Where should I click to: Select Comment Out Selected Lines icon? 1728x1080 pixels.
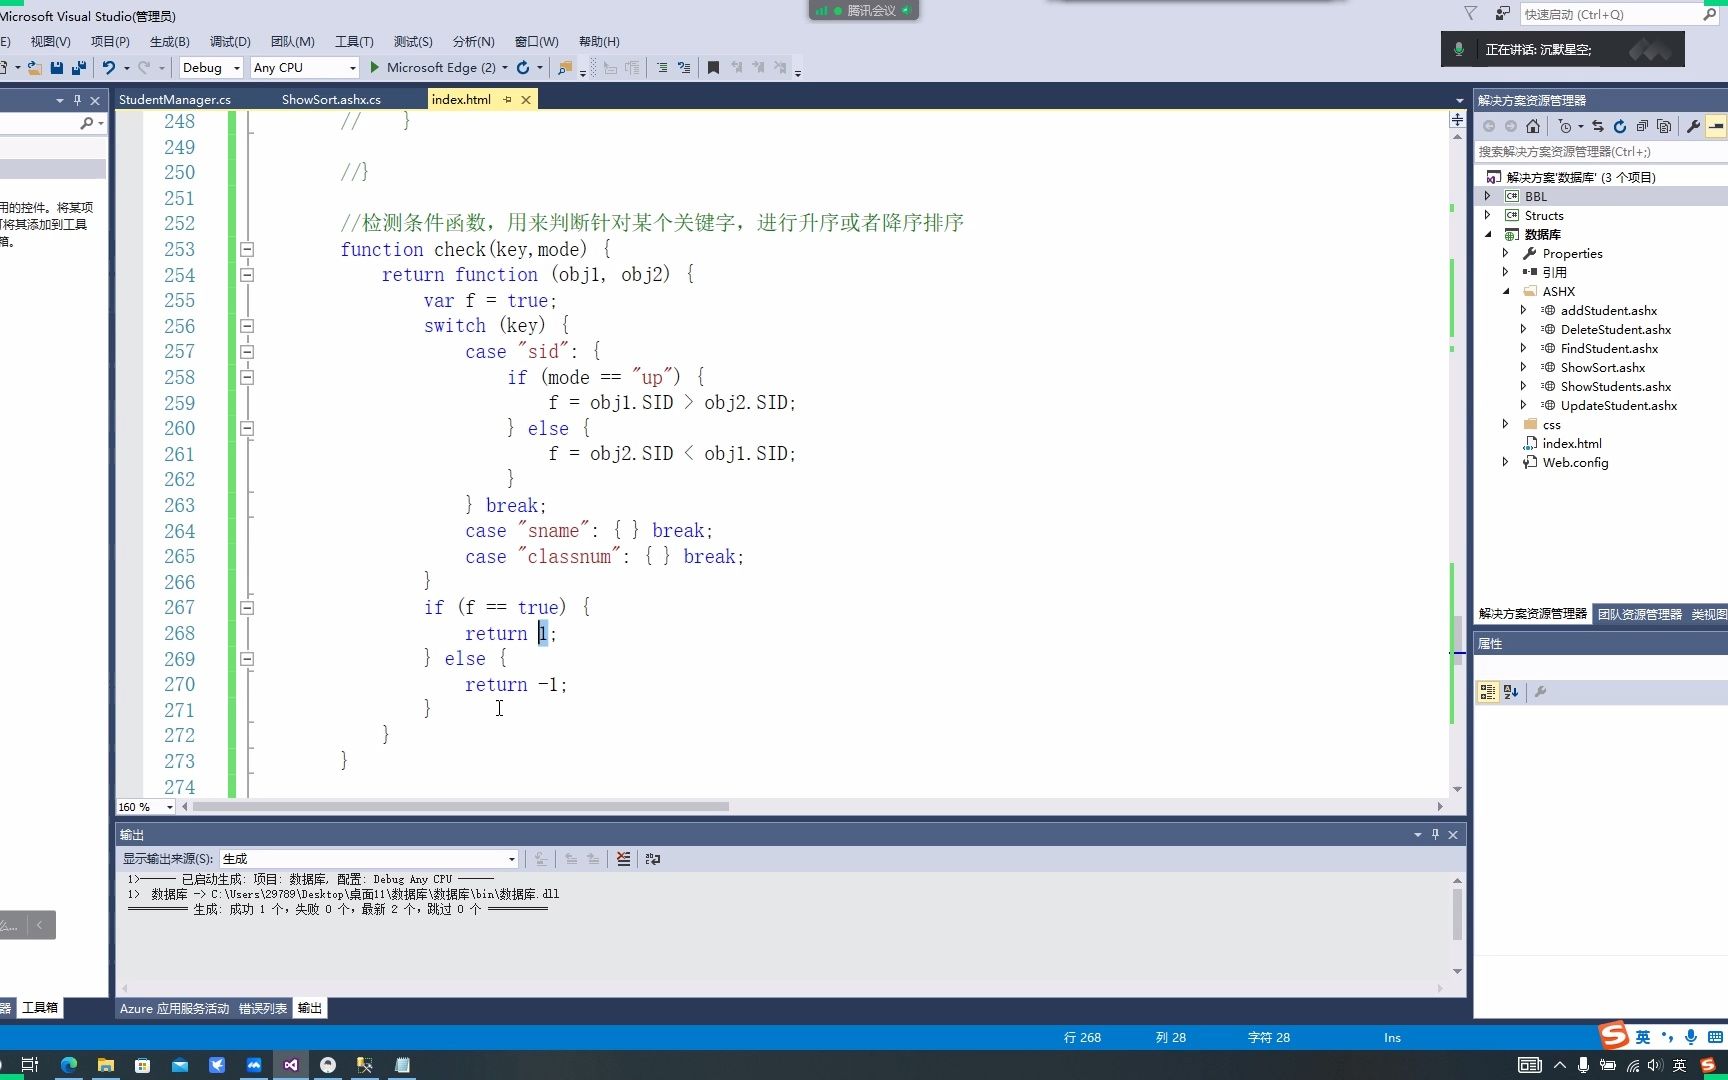662,67
